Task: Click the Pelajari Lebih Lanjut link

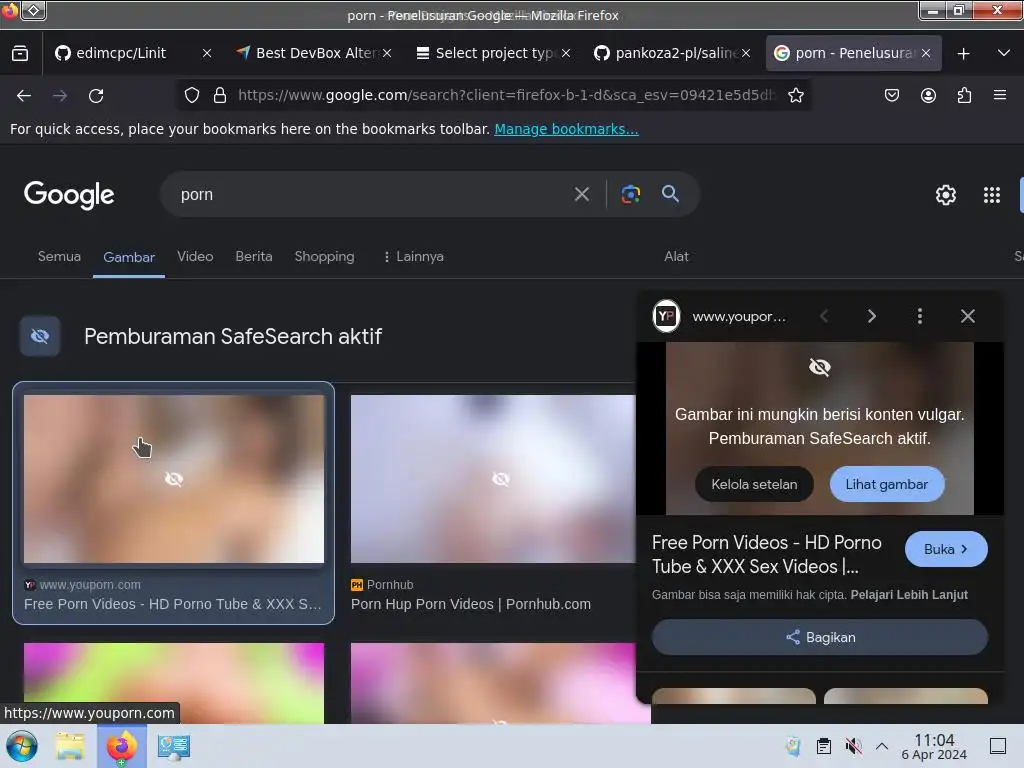Action: pyautogui.click(x=909, y=595)
